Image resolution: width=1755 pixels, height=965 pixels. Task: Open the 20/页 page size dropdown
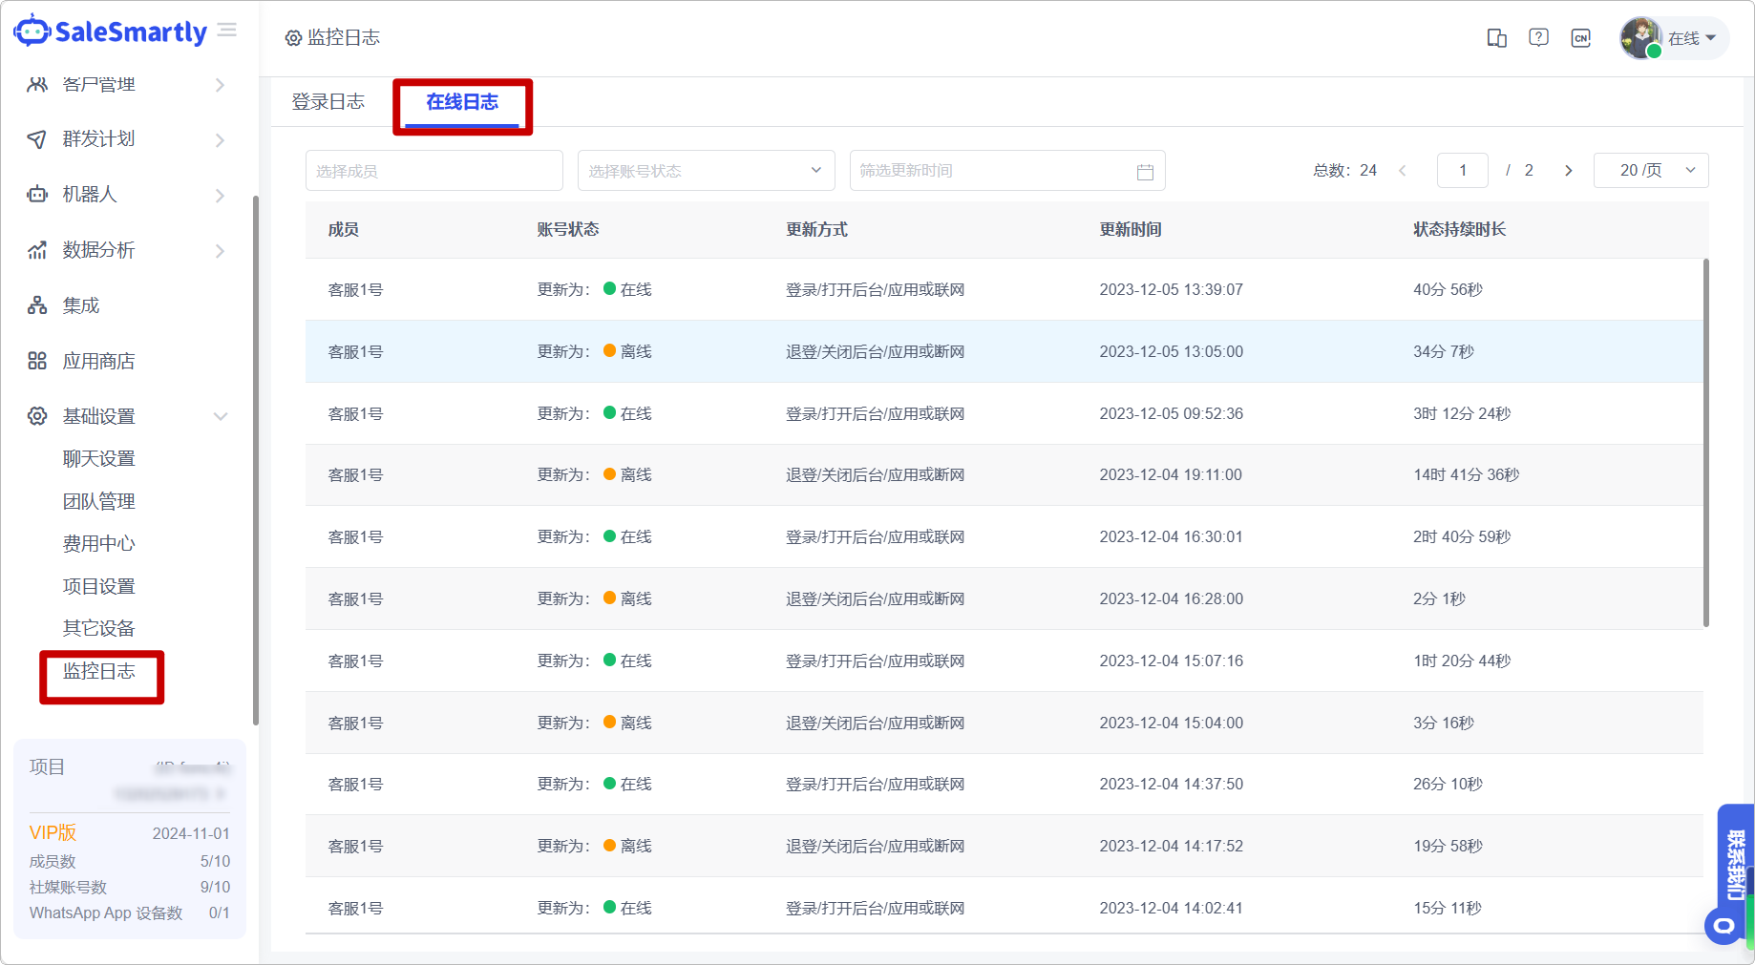[1650, 171]
